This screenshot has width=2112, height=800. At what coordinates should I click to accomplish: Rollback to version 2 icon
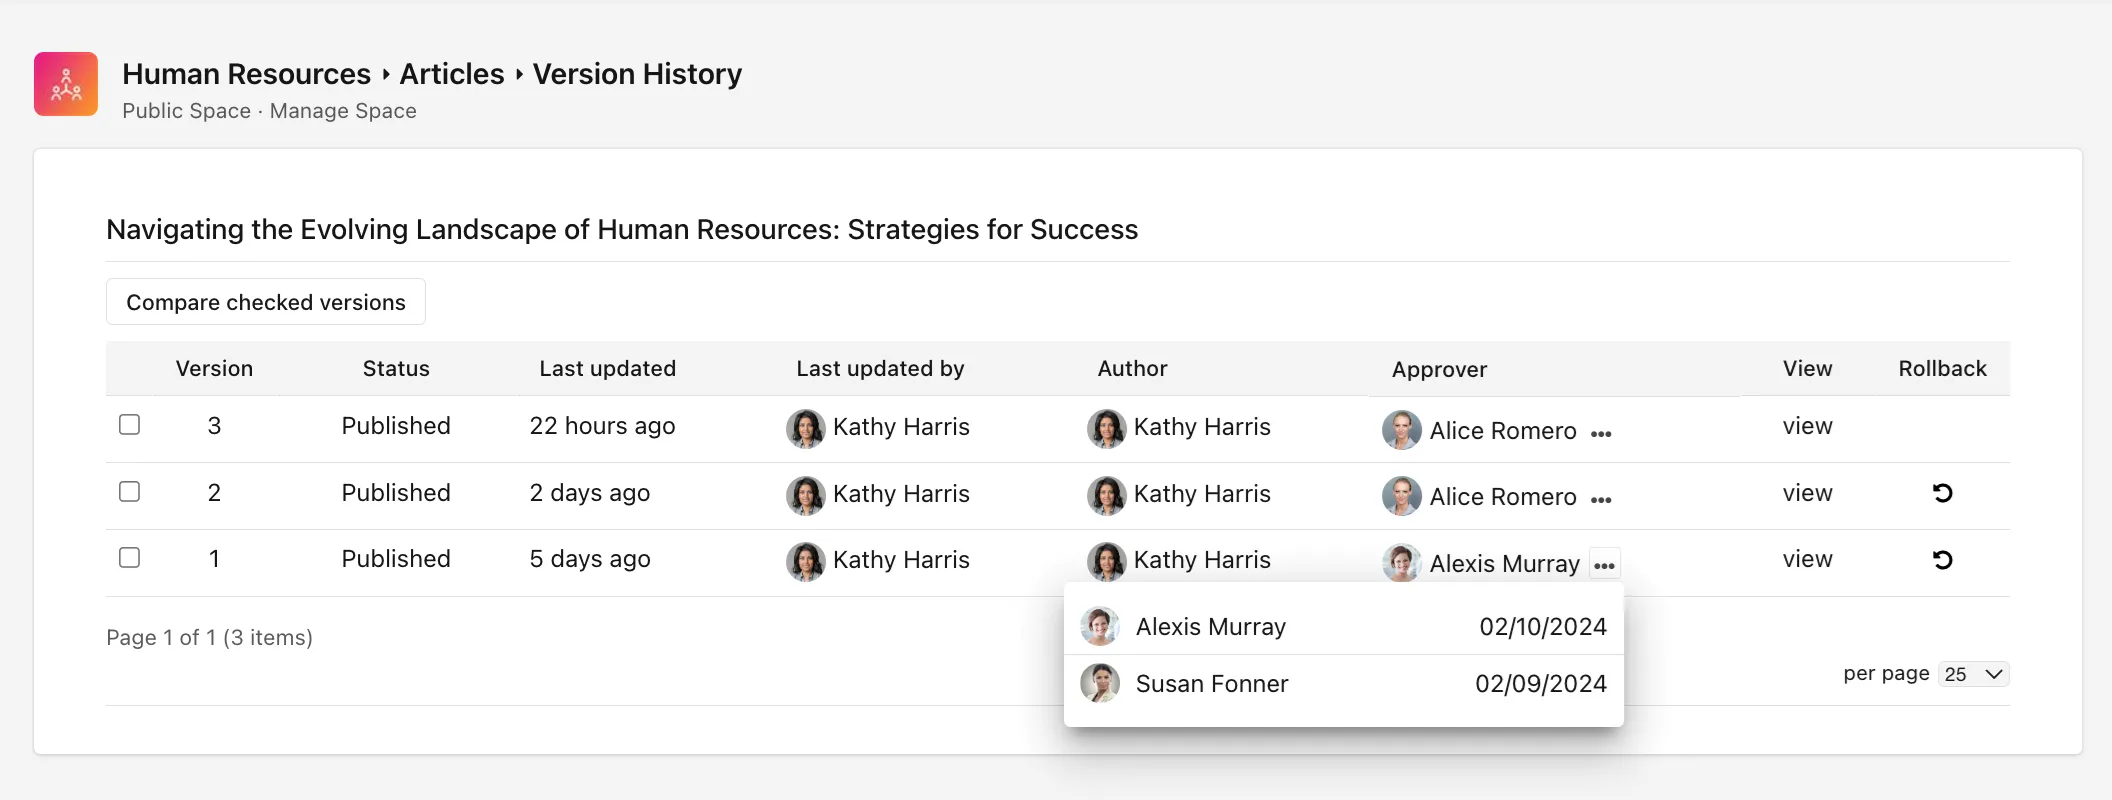coord(1942,493)
